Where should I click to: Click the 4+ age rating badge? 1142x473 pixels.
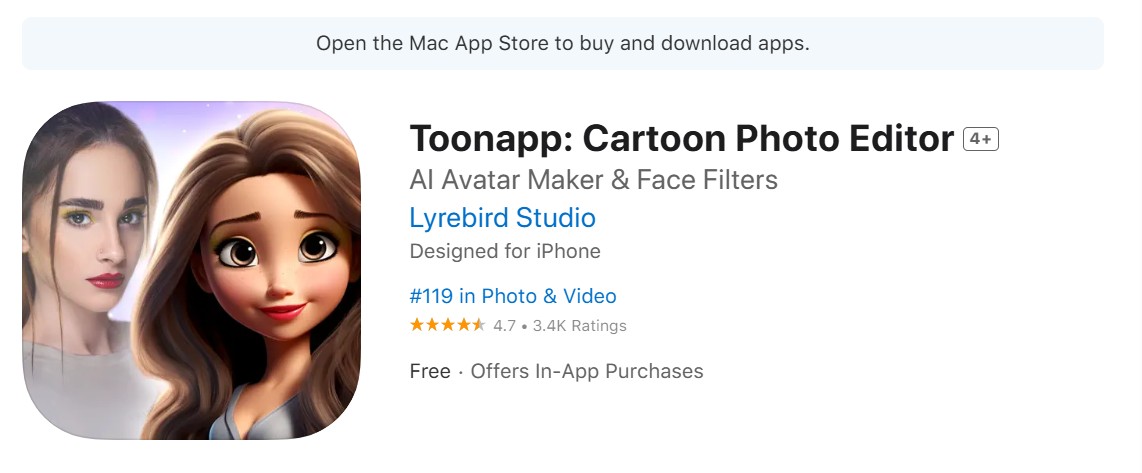point(981,139)
